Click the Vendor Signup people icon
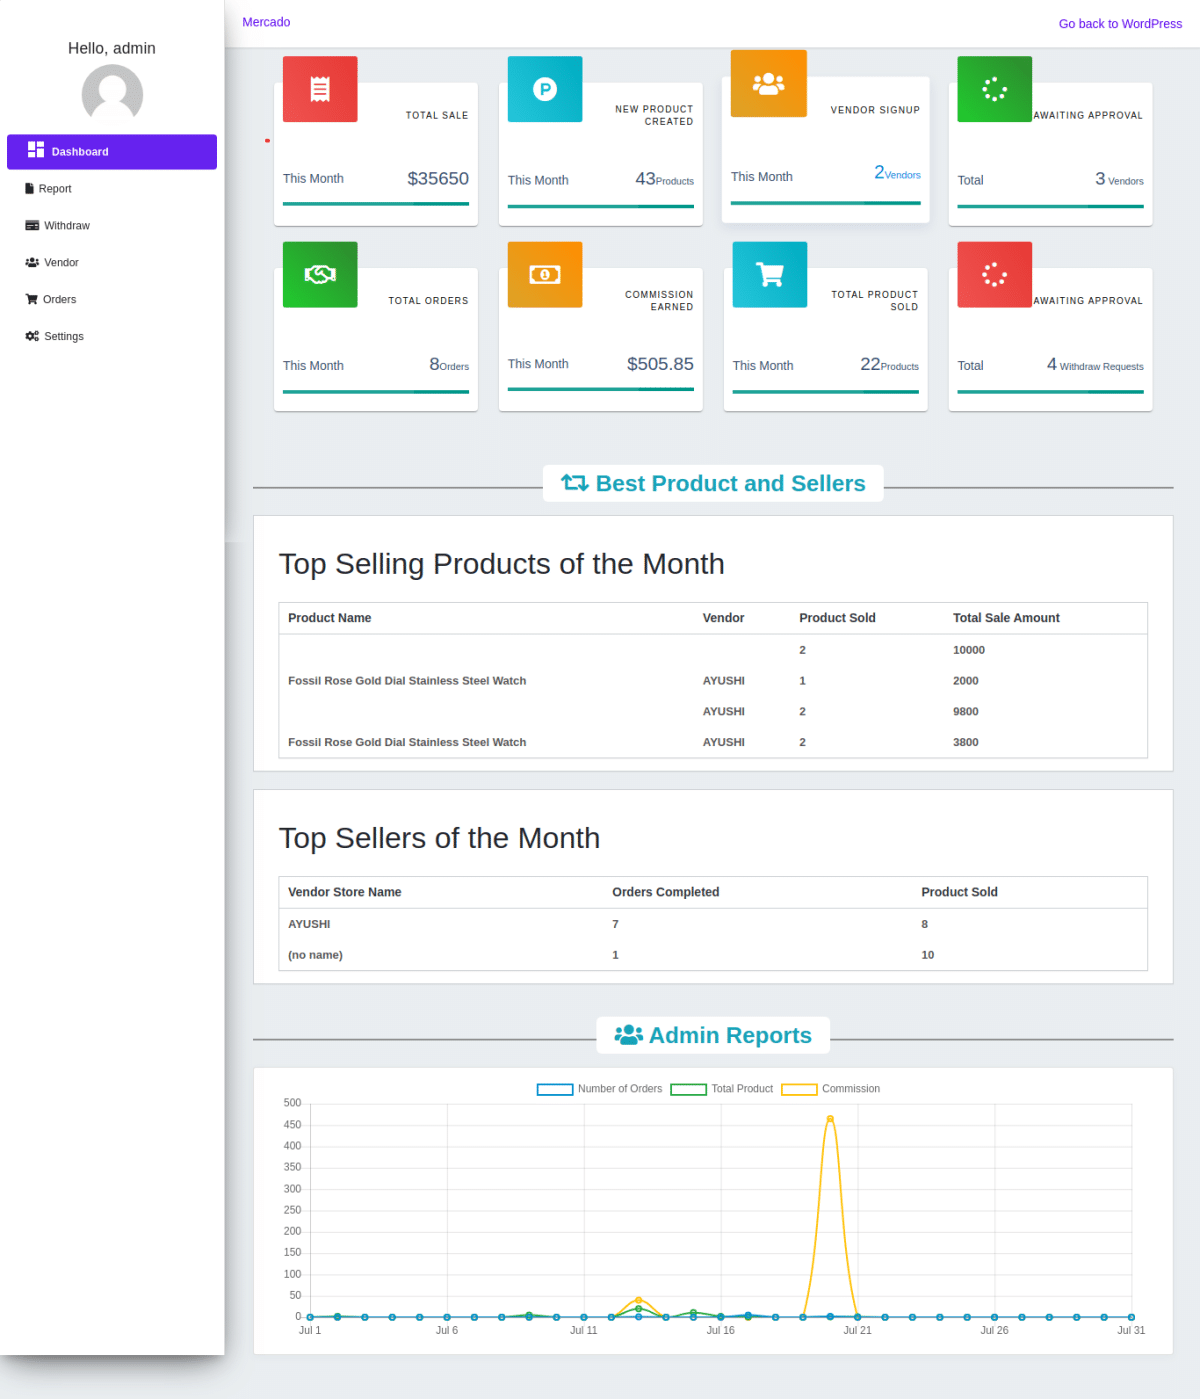Viewport: 1200px width, 1399px height. pyautogui.click(x=768, y=83)
